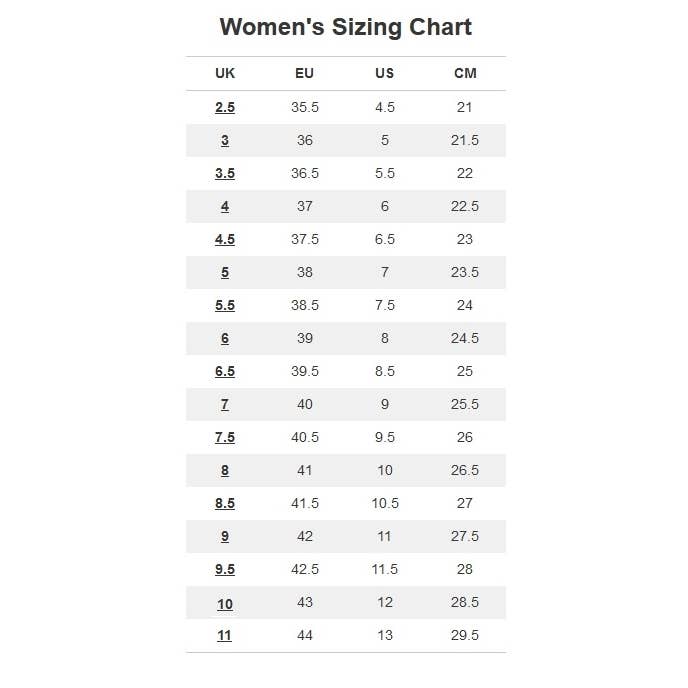Click the UK size 2.5 link
The image size is (688, 688).
click(x=225, y=108)
